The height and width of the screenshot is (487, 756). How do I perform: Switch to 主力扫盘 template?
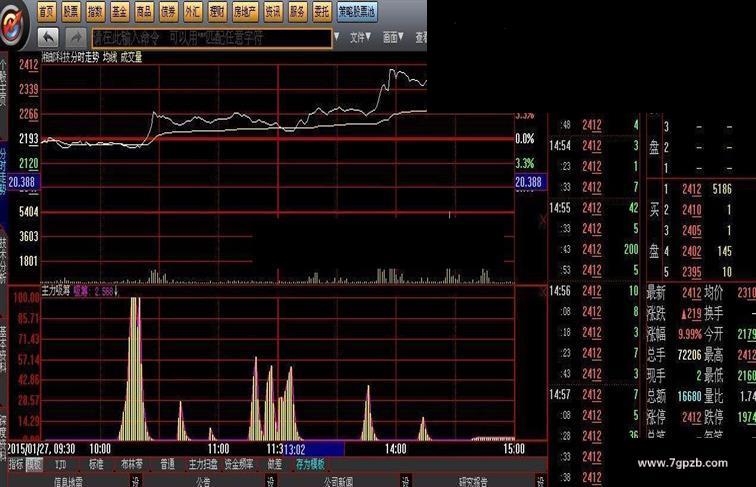click(202, 464)
